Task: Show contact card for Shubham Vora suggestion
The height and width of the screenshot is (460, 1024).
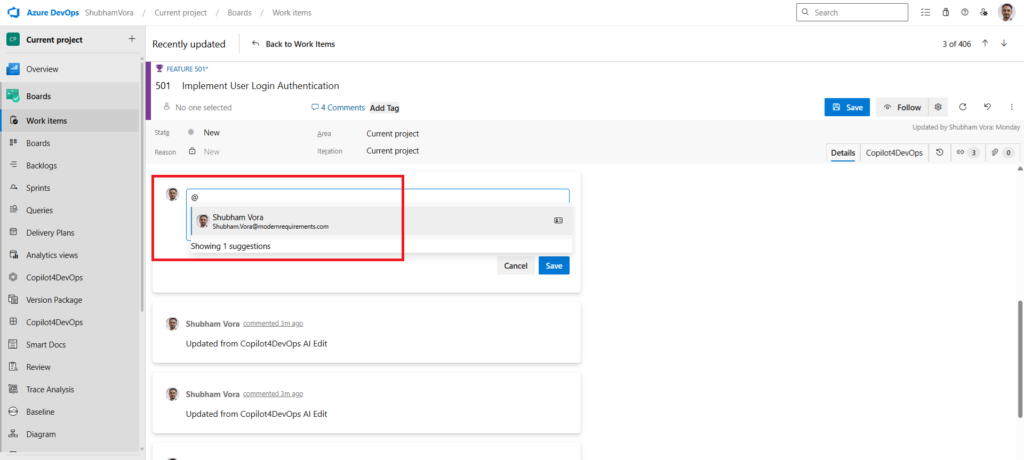Action: pyautogui.click(x=558, y=220)
